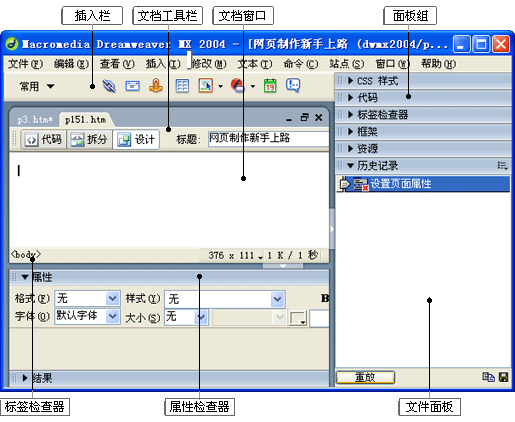Switch to the p3.htm document tab

click(x=35, y=119)
